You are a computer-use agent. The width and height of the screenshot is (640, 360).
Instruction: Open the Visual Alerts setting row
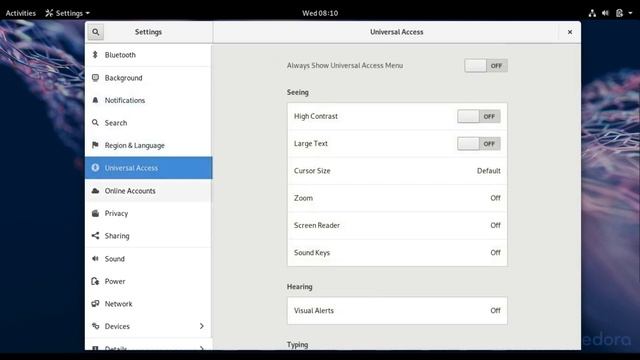397,311
